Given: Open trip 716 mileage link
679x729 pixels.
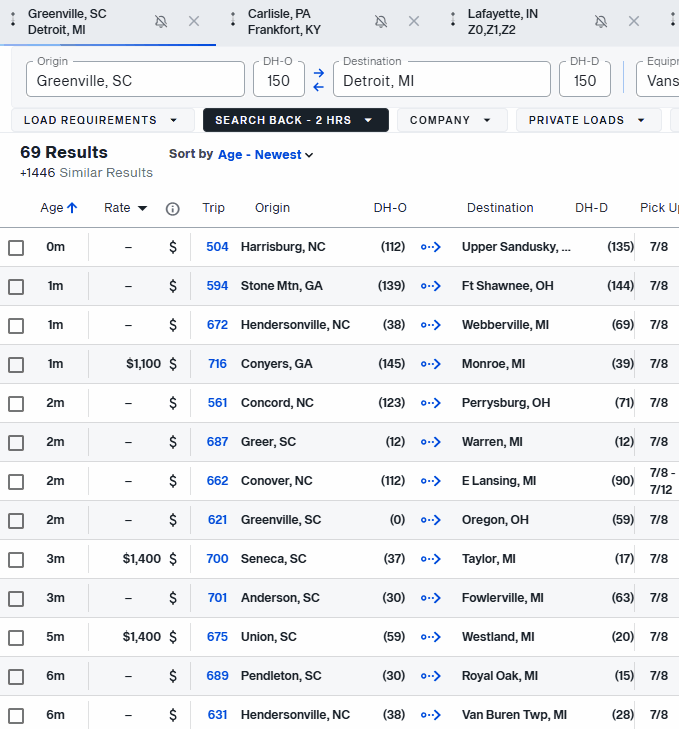Looking at the screenshot, I should [x=217, y=364].
